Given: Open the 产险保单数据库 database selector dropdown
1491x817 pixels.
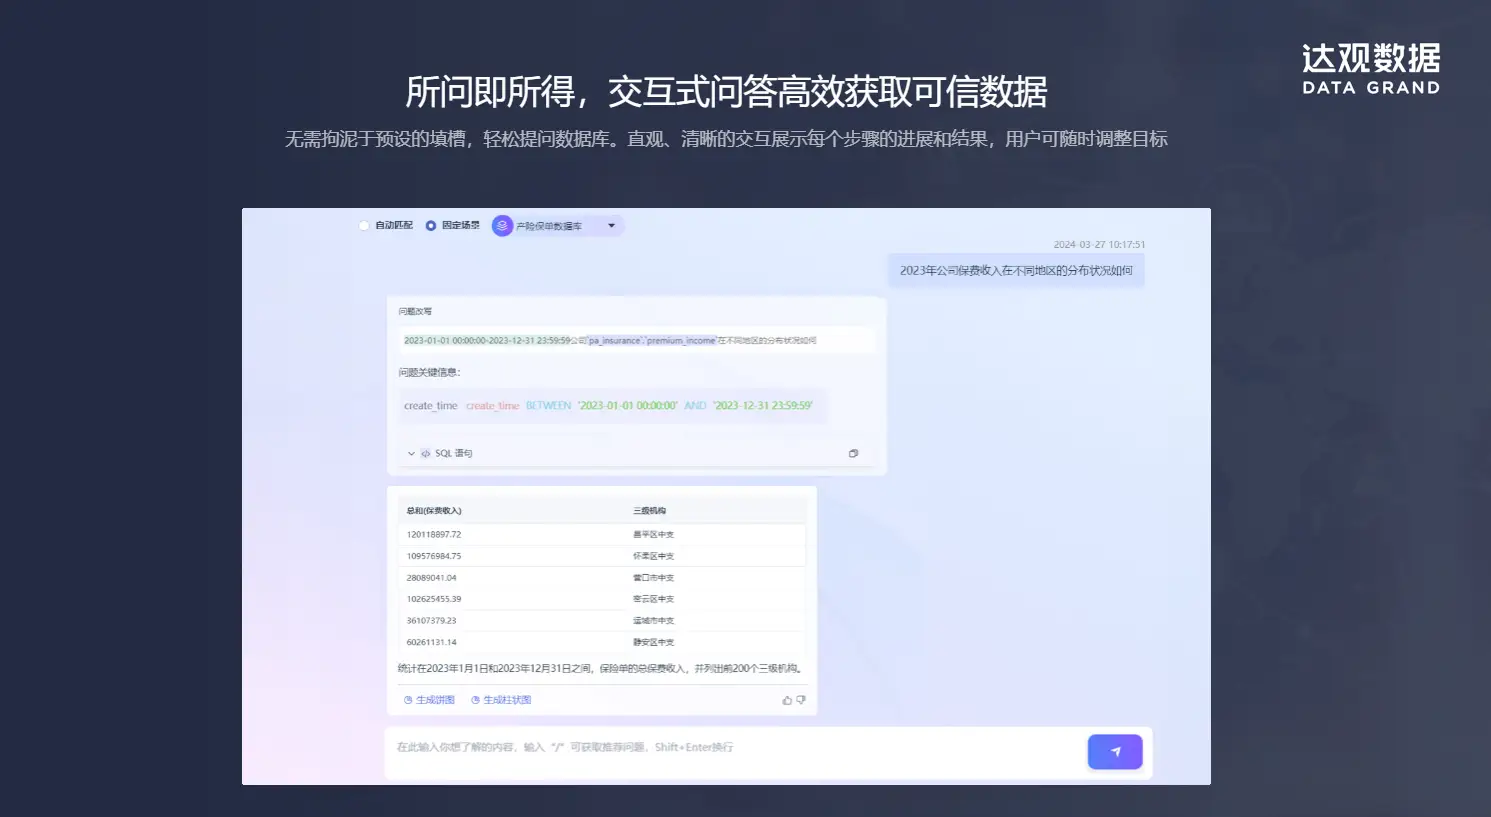Looking at the screenshot, I should (x=557, y=225).
